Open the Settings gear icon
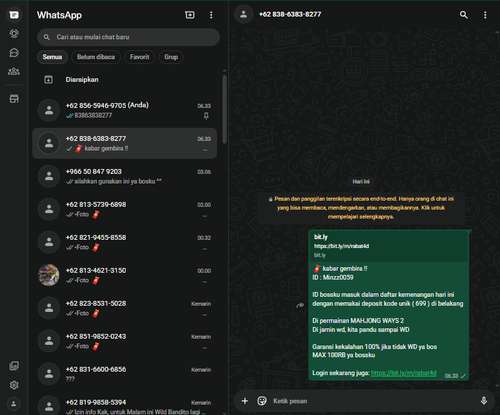 click(14, 385)
